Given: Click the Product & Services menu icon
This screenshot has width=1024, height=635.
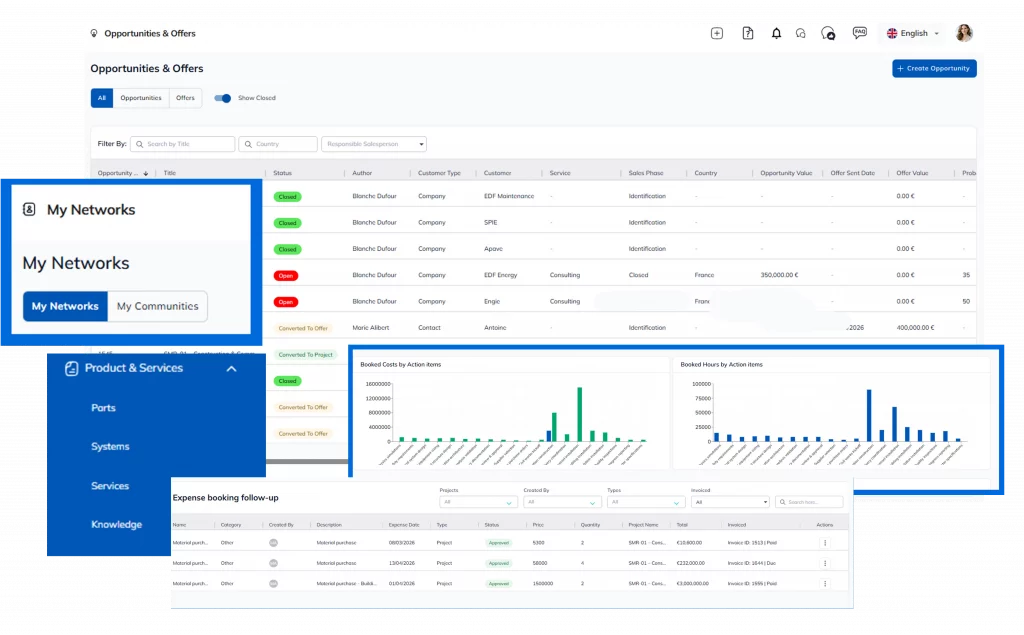Looking at the screenshot, I should tap(71, 368).
